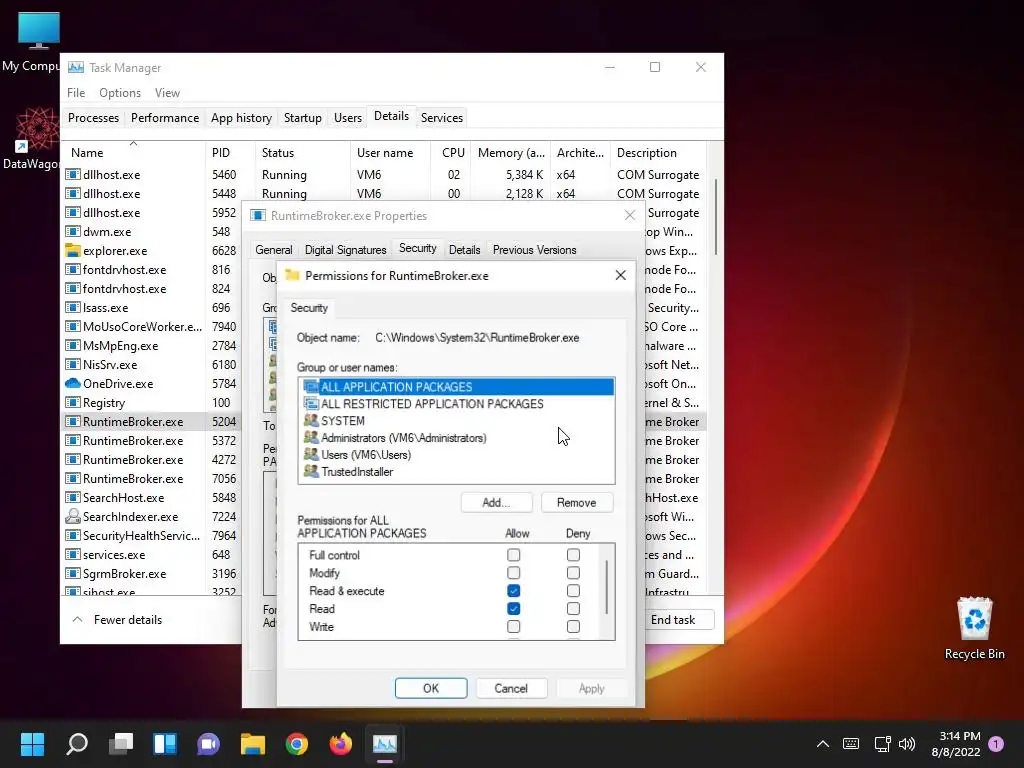Viewport: 1024px width, 768px height.
Task: Open File Explorer from taskbar
Action: (x=253, y=743)
